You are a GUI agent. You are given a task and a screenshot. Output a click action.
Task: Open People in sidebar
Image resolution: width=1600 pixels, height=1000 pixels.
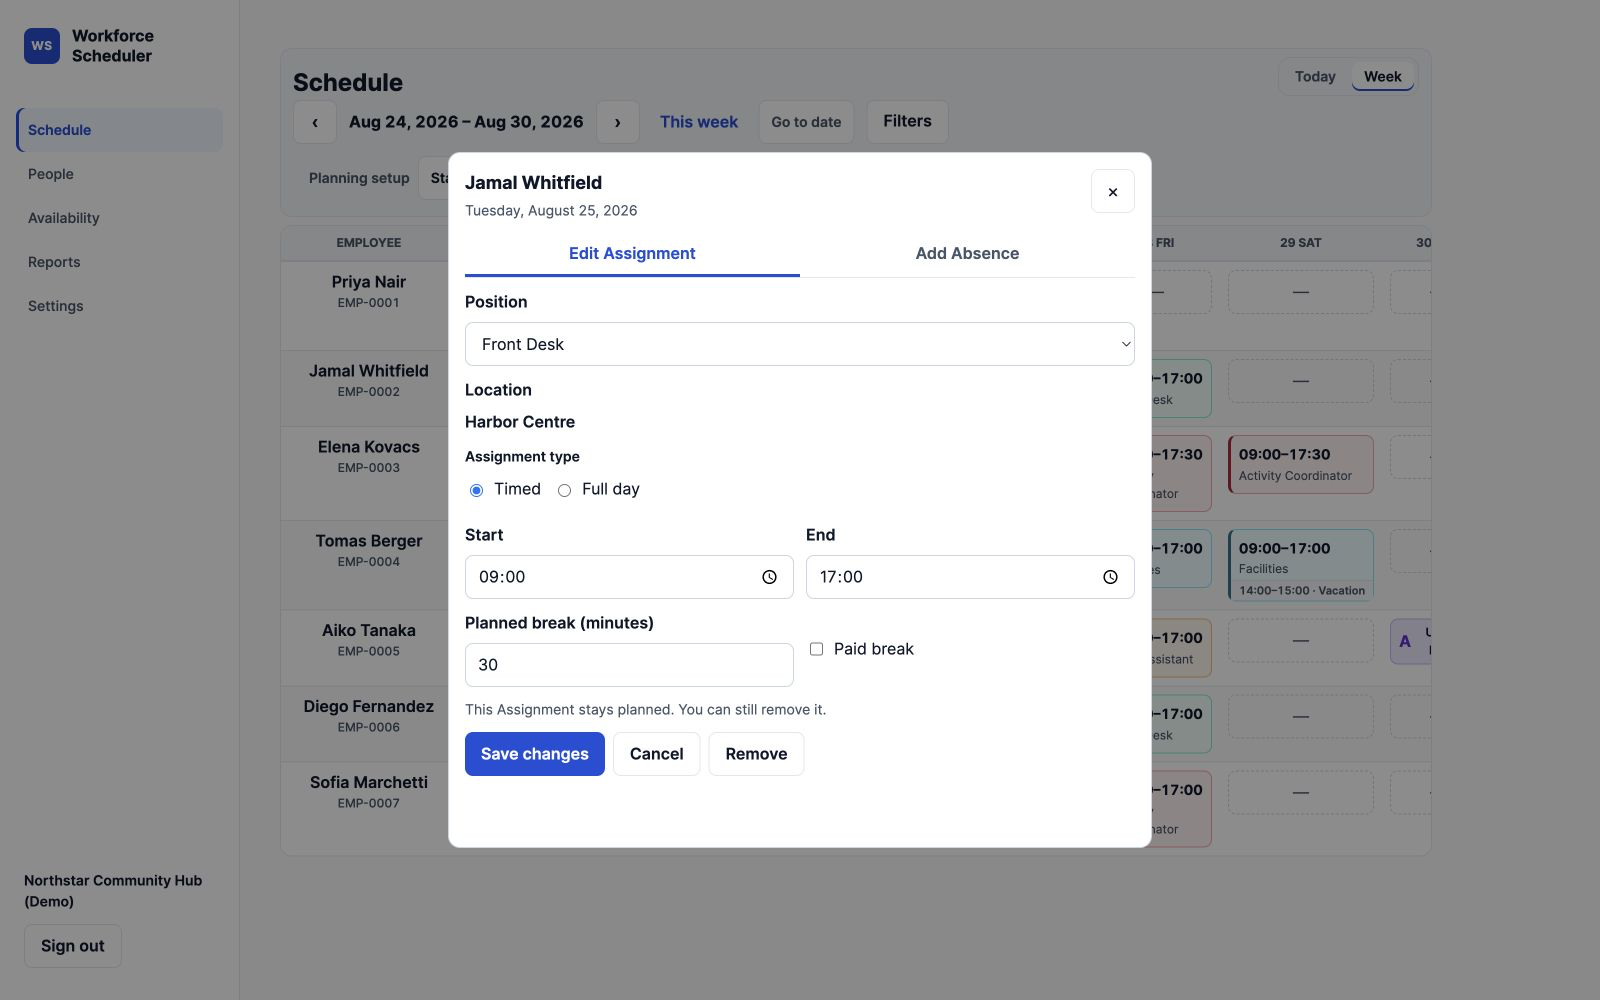pos(119,174)
